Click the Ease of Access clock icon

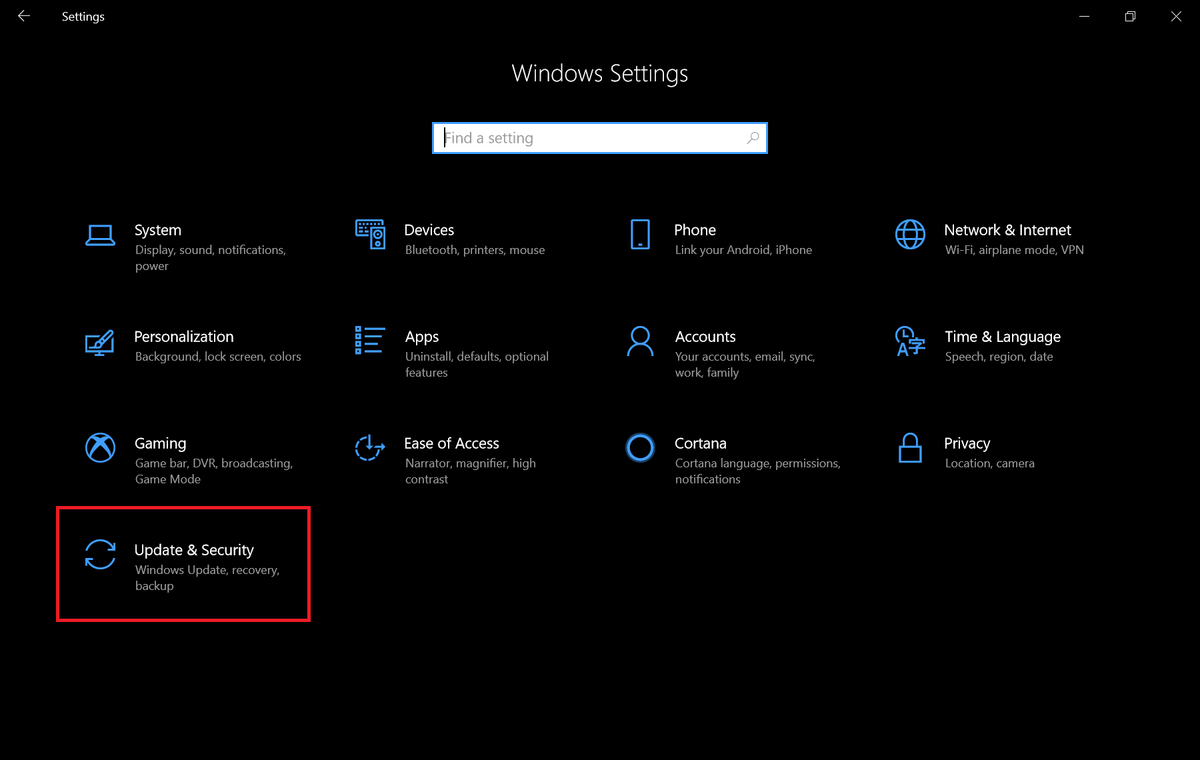click(370, 448)
